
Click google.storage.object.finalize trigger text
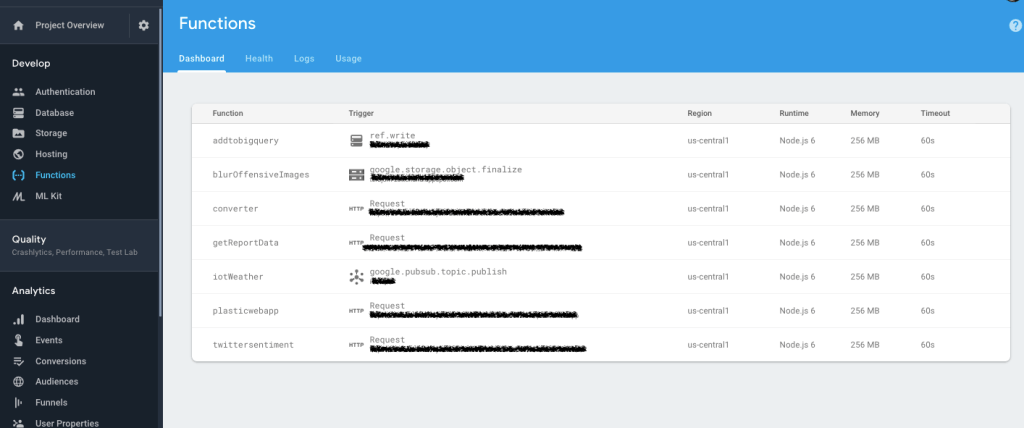[x=446, y=170]
